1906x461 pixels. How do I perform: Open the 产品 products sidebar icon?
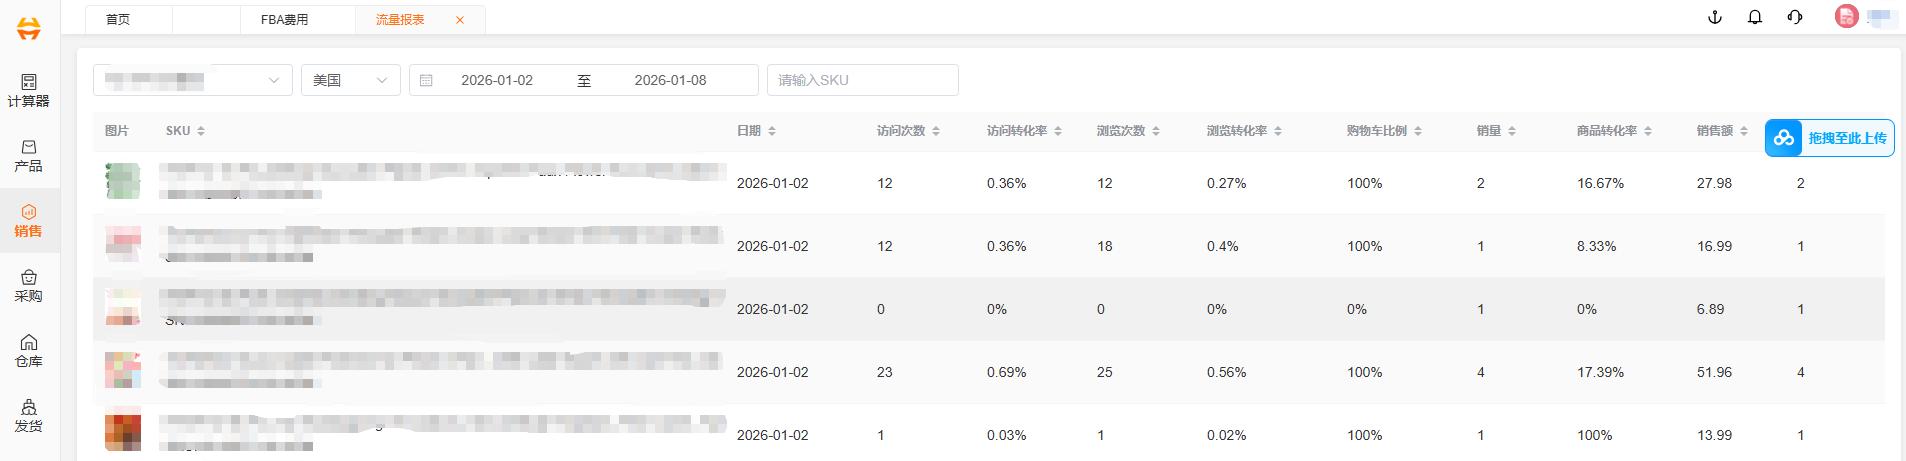29,155
